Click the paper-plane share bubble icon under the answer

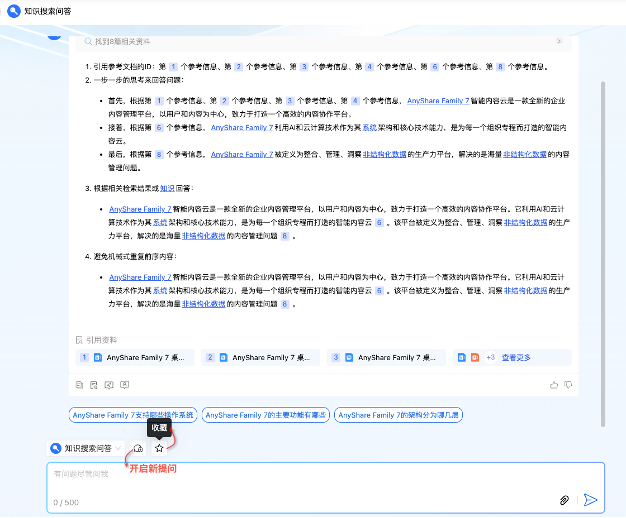pyautogui.click(x=109, y=385)
